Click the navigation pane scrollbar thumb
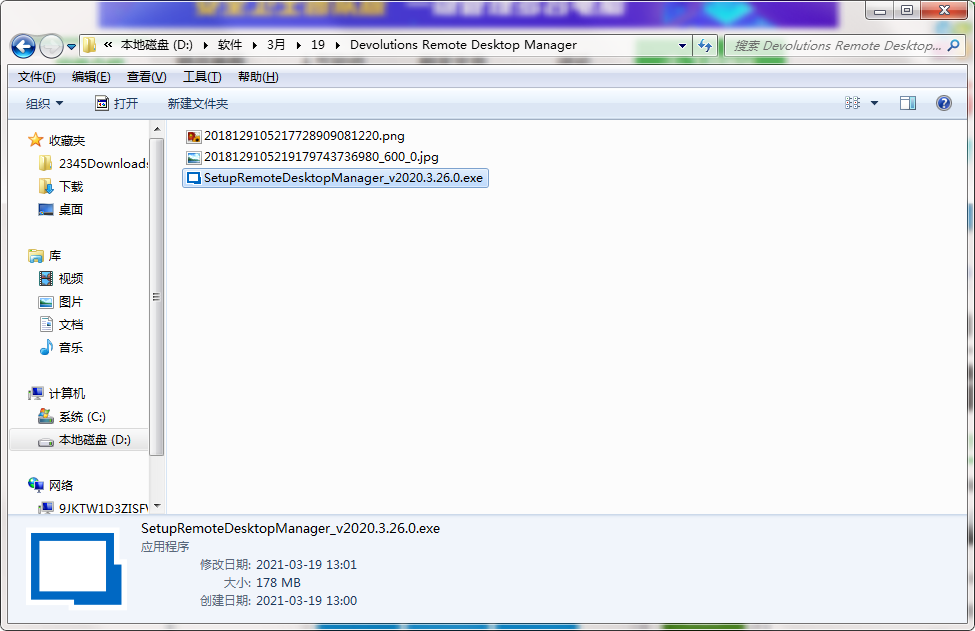 coord(157,297)
